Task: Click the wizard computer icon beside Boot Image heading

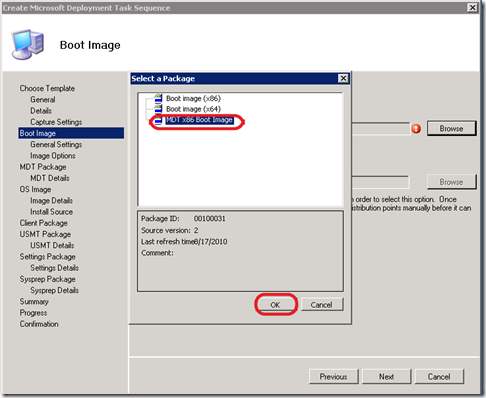Action: pos(27,44)
